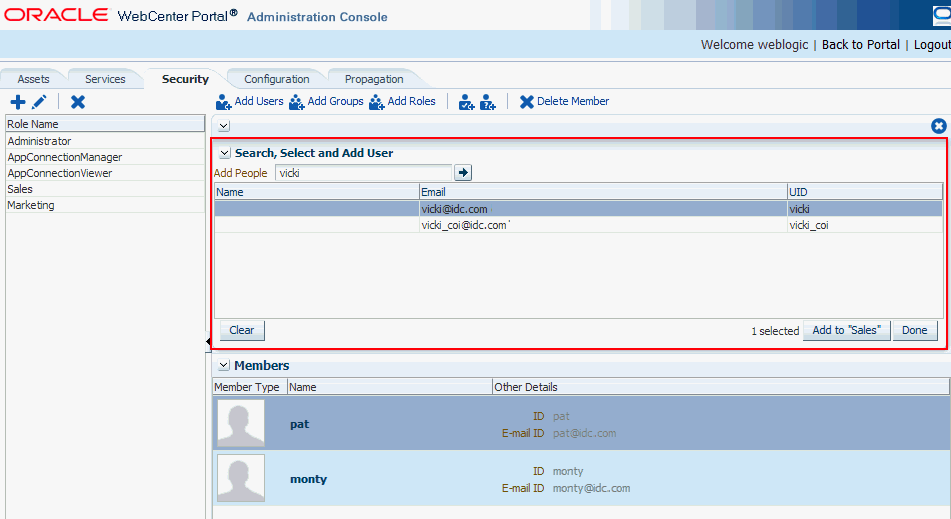The height and width of the screenshot is (519, 951).
Task: Click the search arrow next to Add People
Action: click(463, 173)
